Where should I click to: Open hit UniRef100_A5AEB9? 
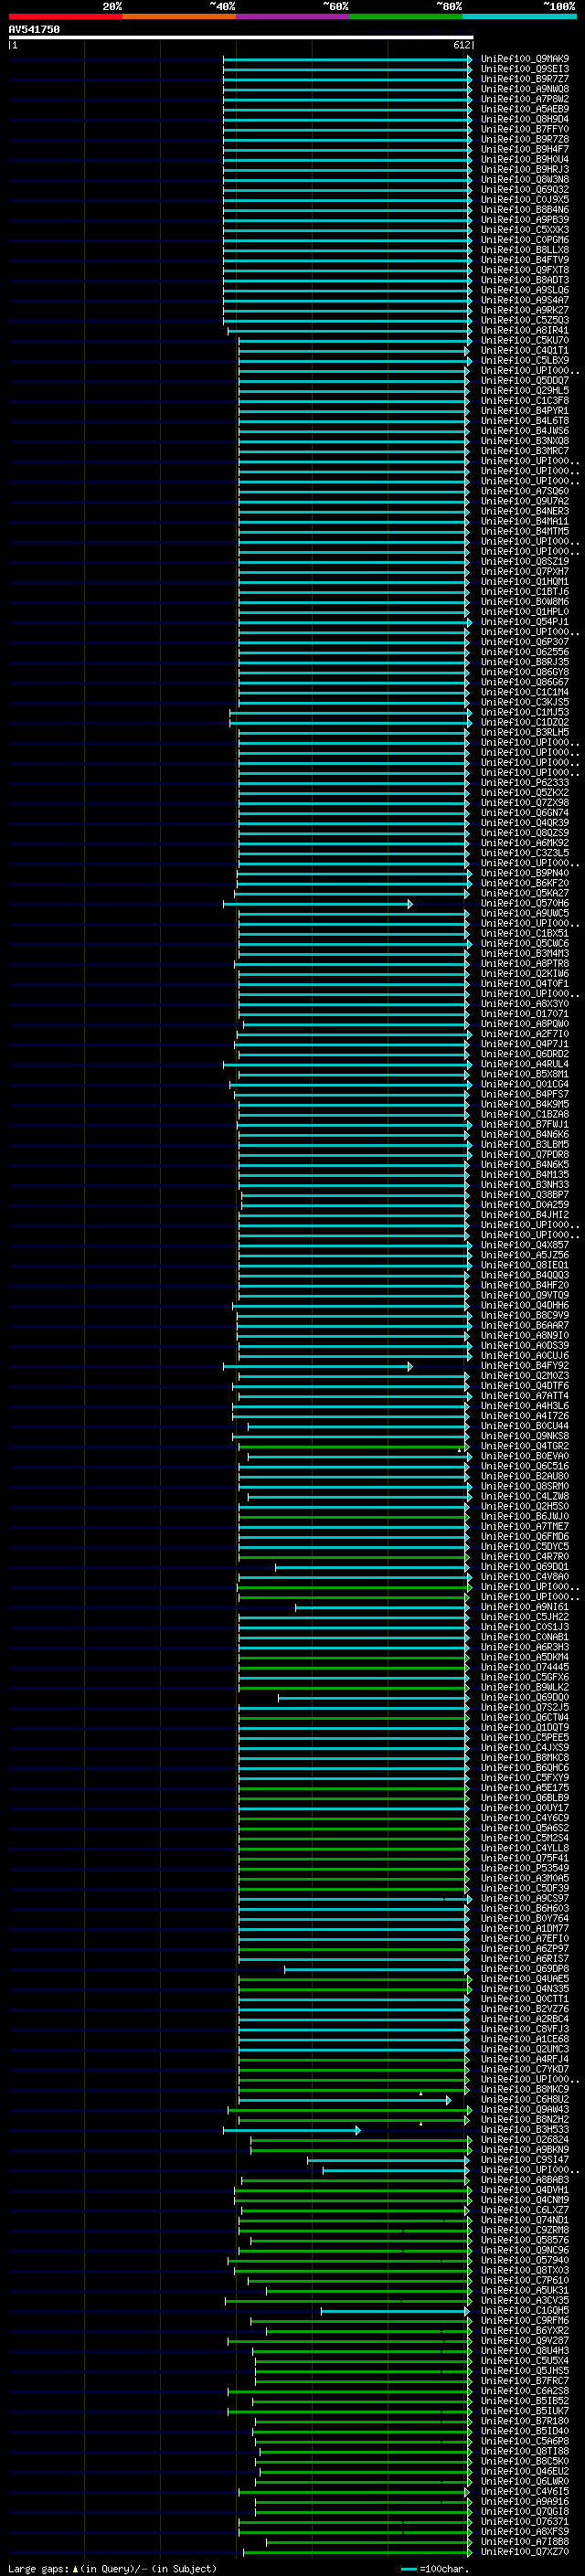[525, 109]
